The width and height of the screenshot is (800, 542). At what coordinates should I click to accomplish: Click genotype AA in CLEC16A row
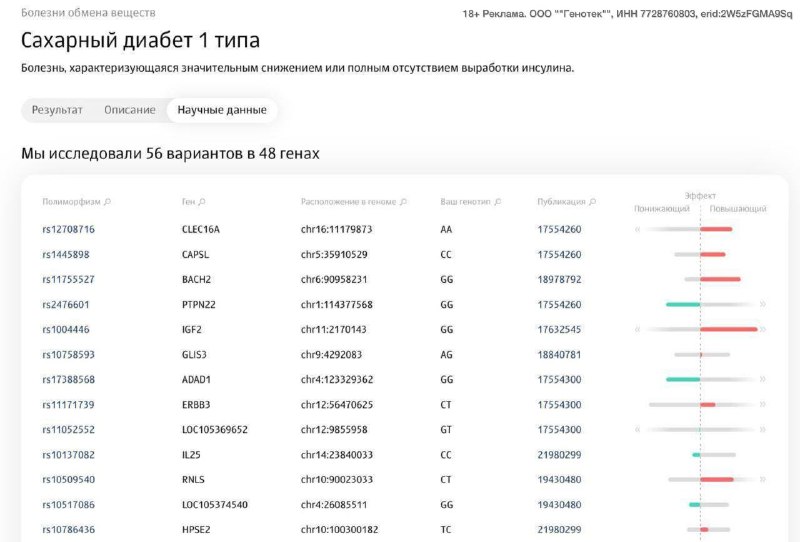point(446,230)
